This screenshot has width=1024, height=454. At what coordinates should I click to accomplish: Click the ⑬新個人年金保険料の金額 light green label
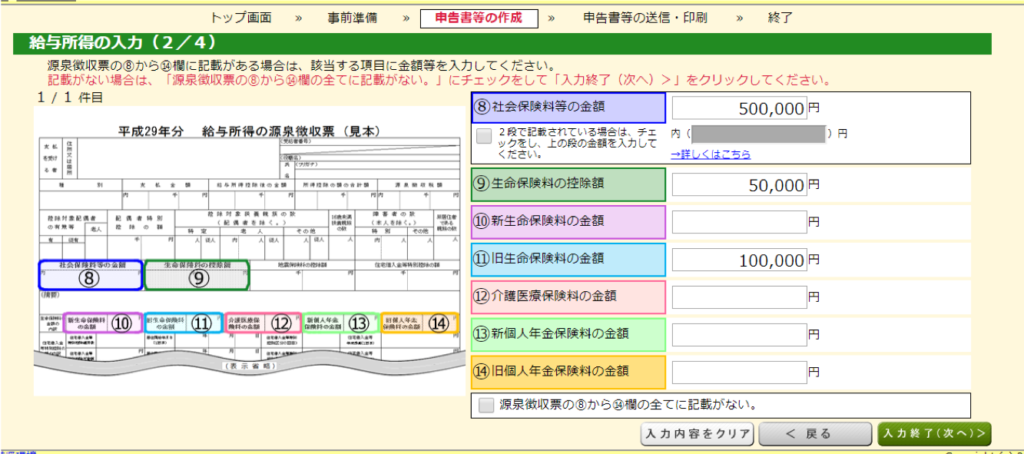pos(568,334)
